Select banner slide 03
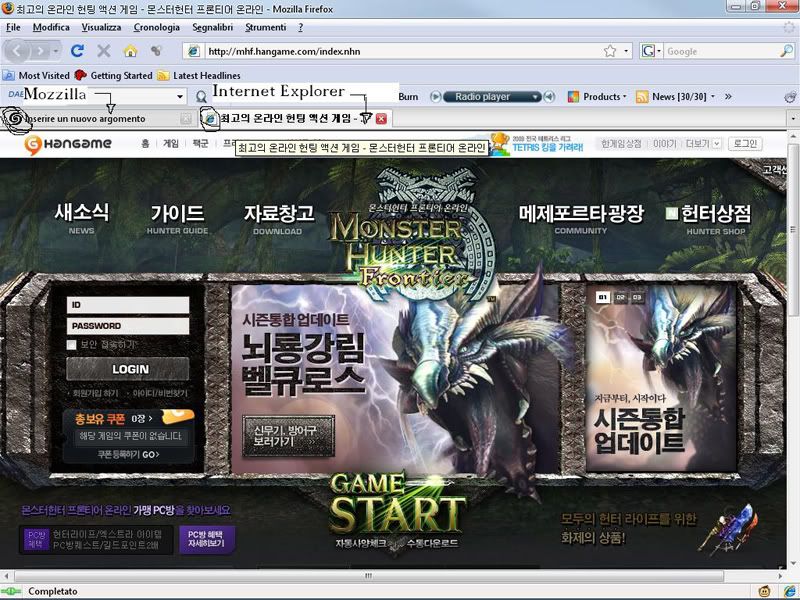 pyautogui.click(x=637, y=297)
